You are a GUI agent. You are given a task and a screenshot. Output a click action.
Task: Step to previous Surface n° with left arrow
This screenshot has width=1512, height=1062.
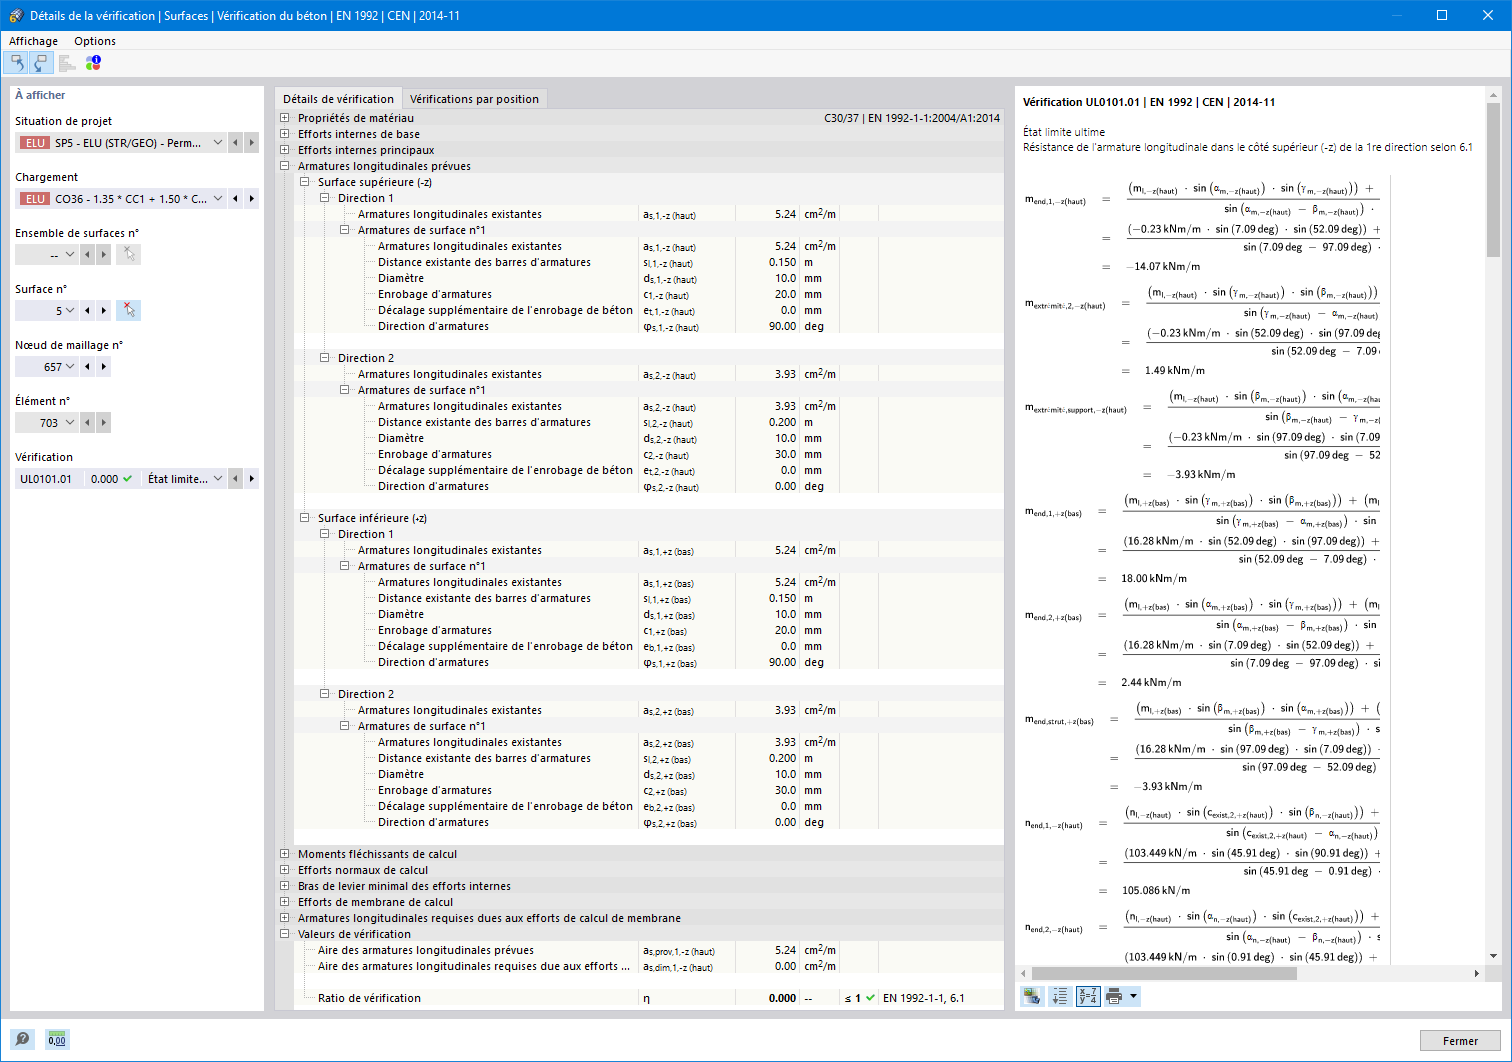(x=87, y=311)
